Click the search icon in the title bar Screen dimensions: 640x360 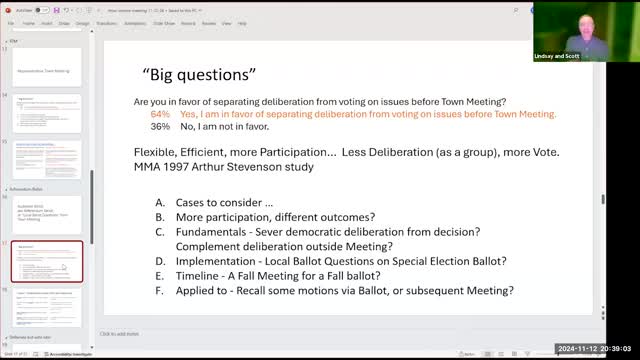click(516, 10)
